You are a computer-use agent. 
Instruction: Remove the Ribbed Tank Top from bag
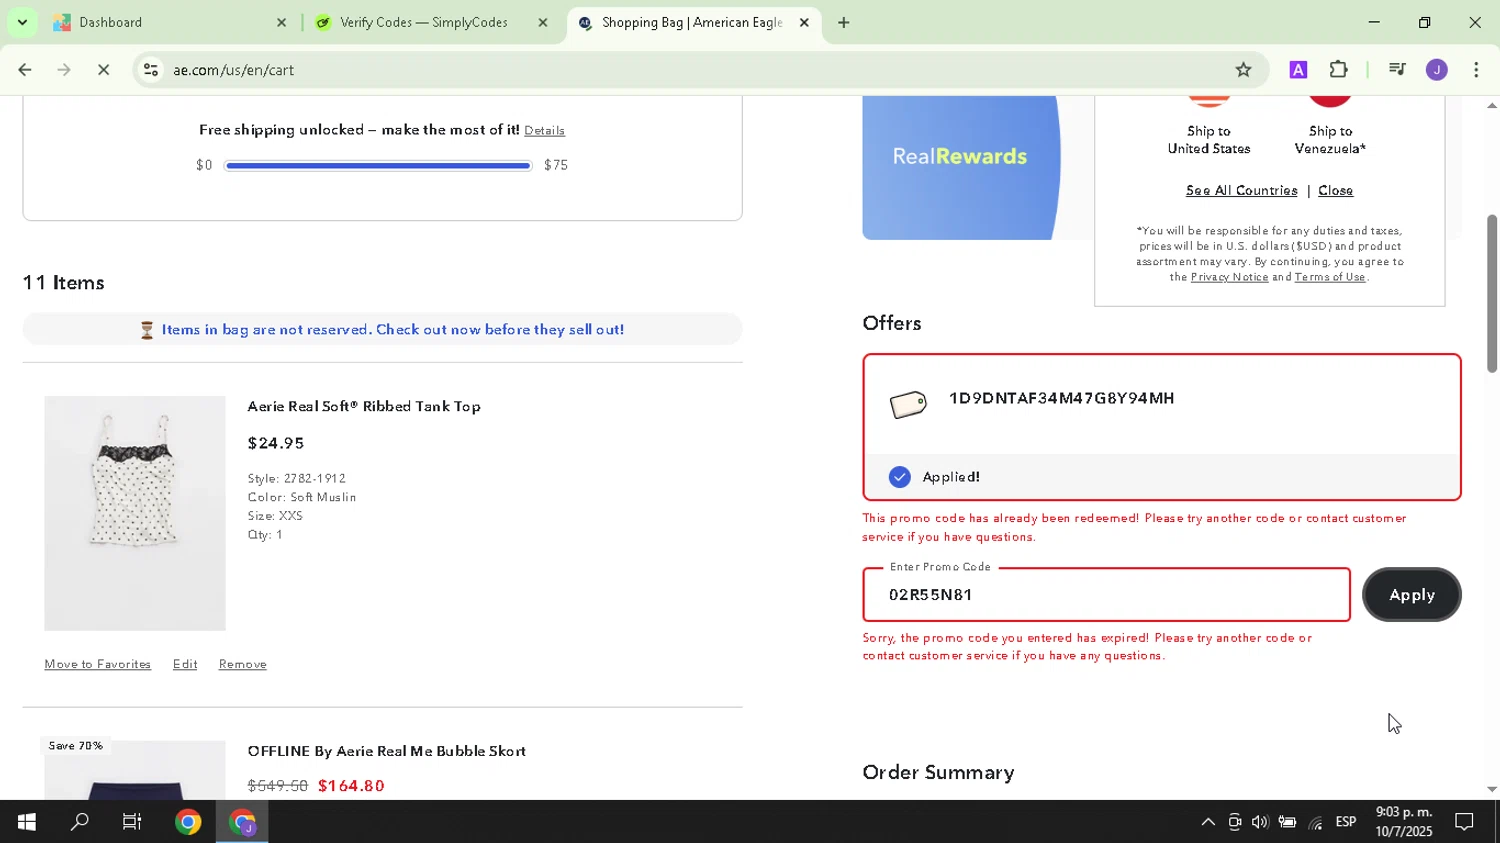click(243, 664)
